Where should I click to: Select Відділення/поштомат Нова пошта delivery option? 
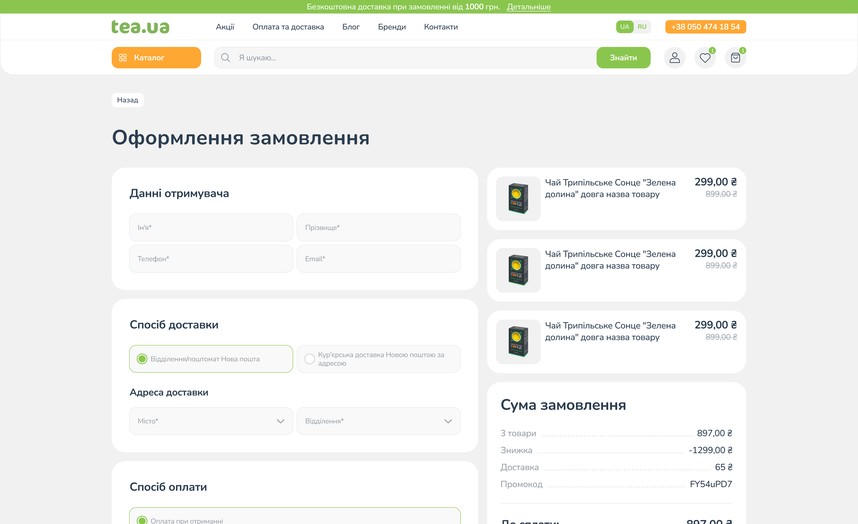(x=211, y=359)
